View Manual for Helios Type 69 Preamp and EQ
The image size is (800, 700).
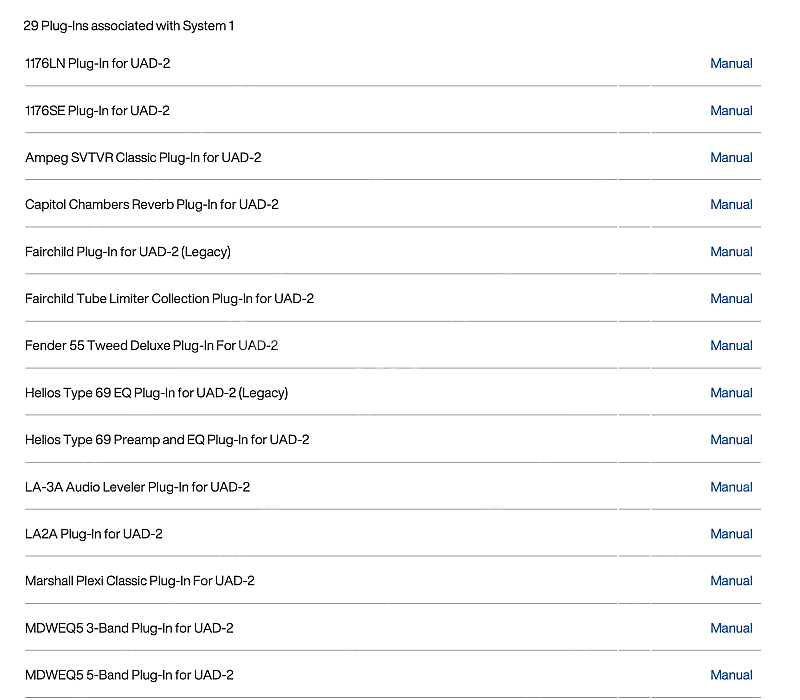(x=731, y=440)
